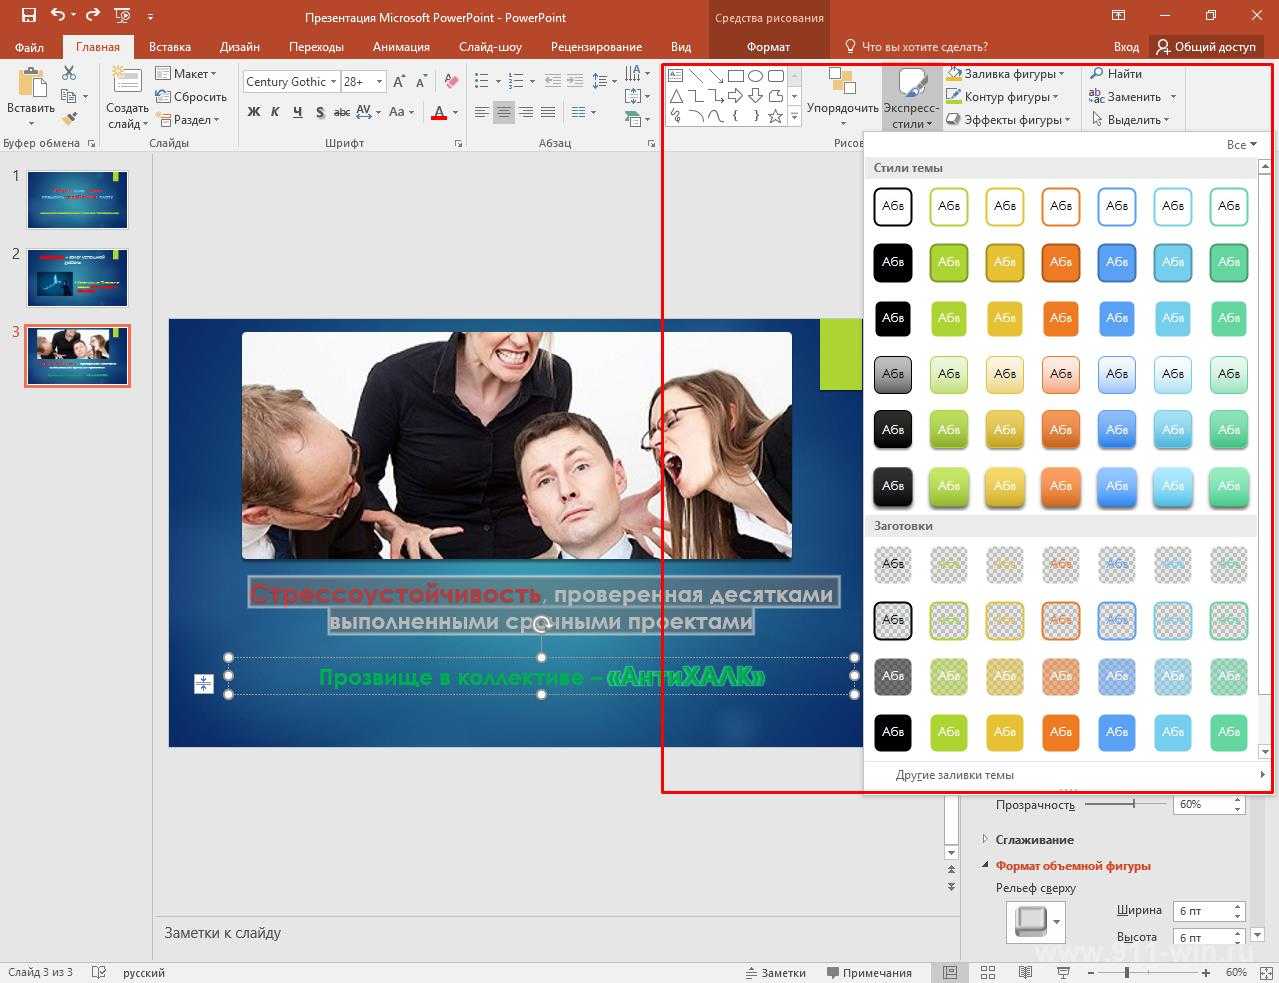Switch to the Рецензирование tab
1279x983 pixels.
[x=594, y=47]
